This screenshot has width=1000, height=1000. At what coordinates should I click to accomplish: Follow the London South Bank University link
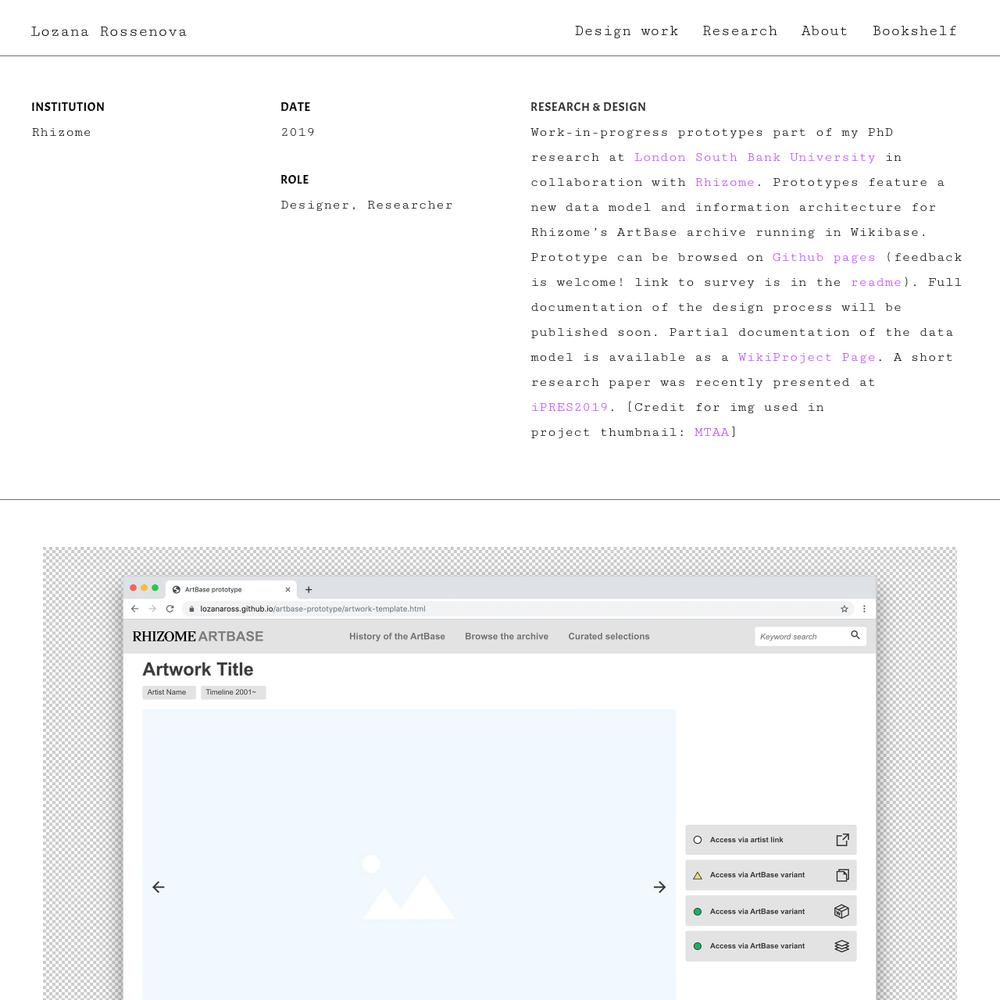754,157
